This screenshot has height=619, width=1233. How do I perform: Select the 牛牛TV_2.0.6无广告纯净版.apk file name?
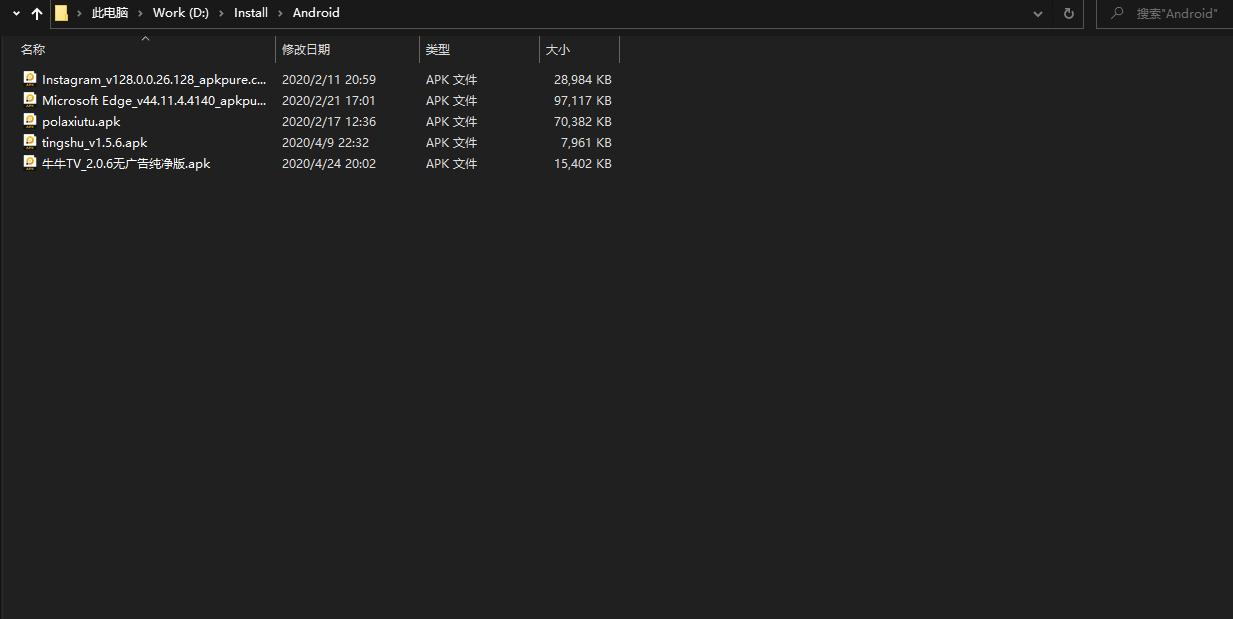pos(126,163)
